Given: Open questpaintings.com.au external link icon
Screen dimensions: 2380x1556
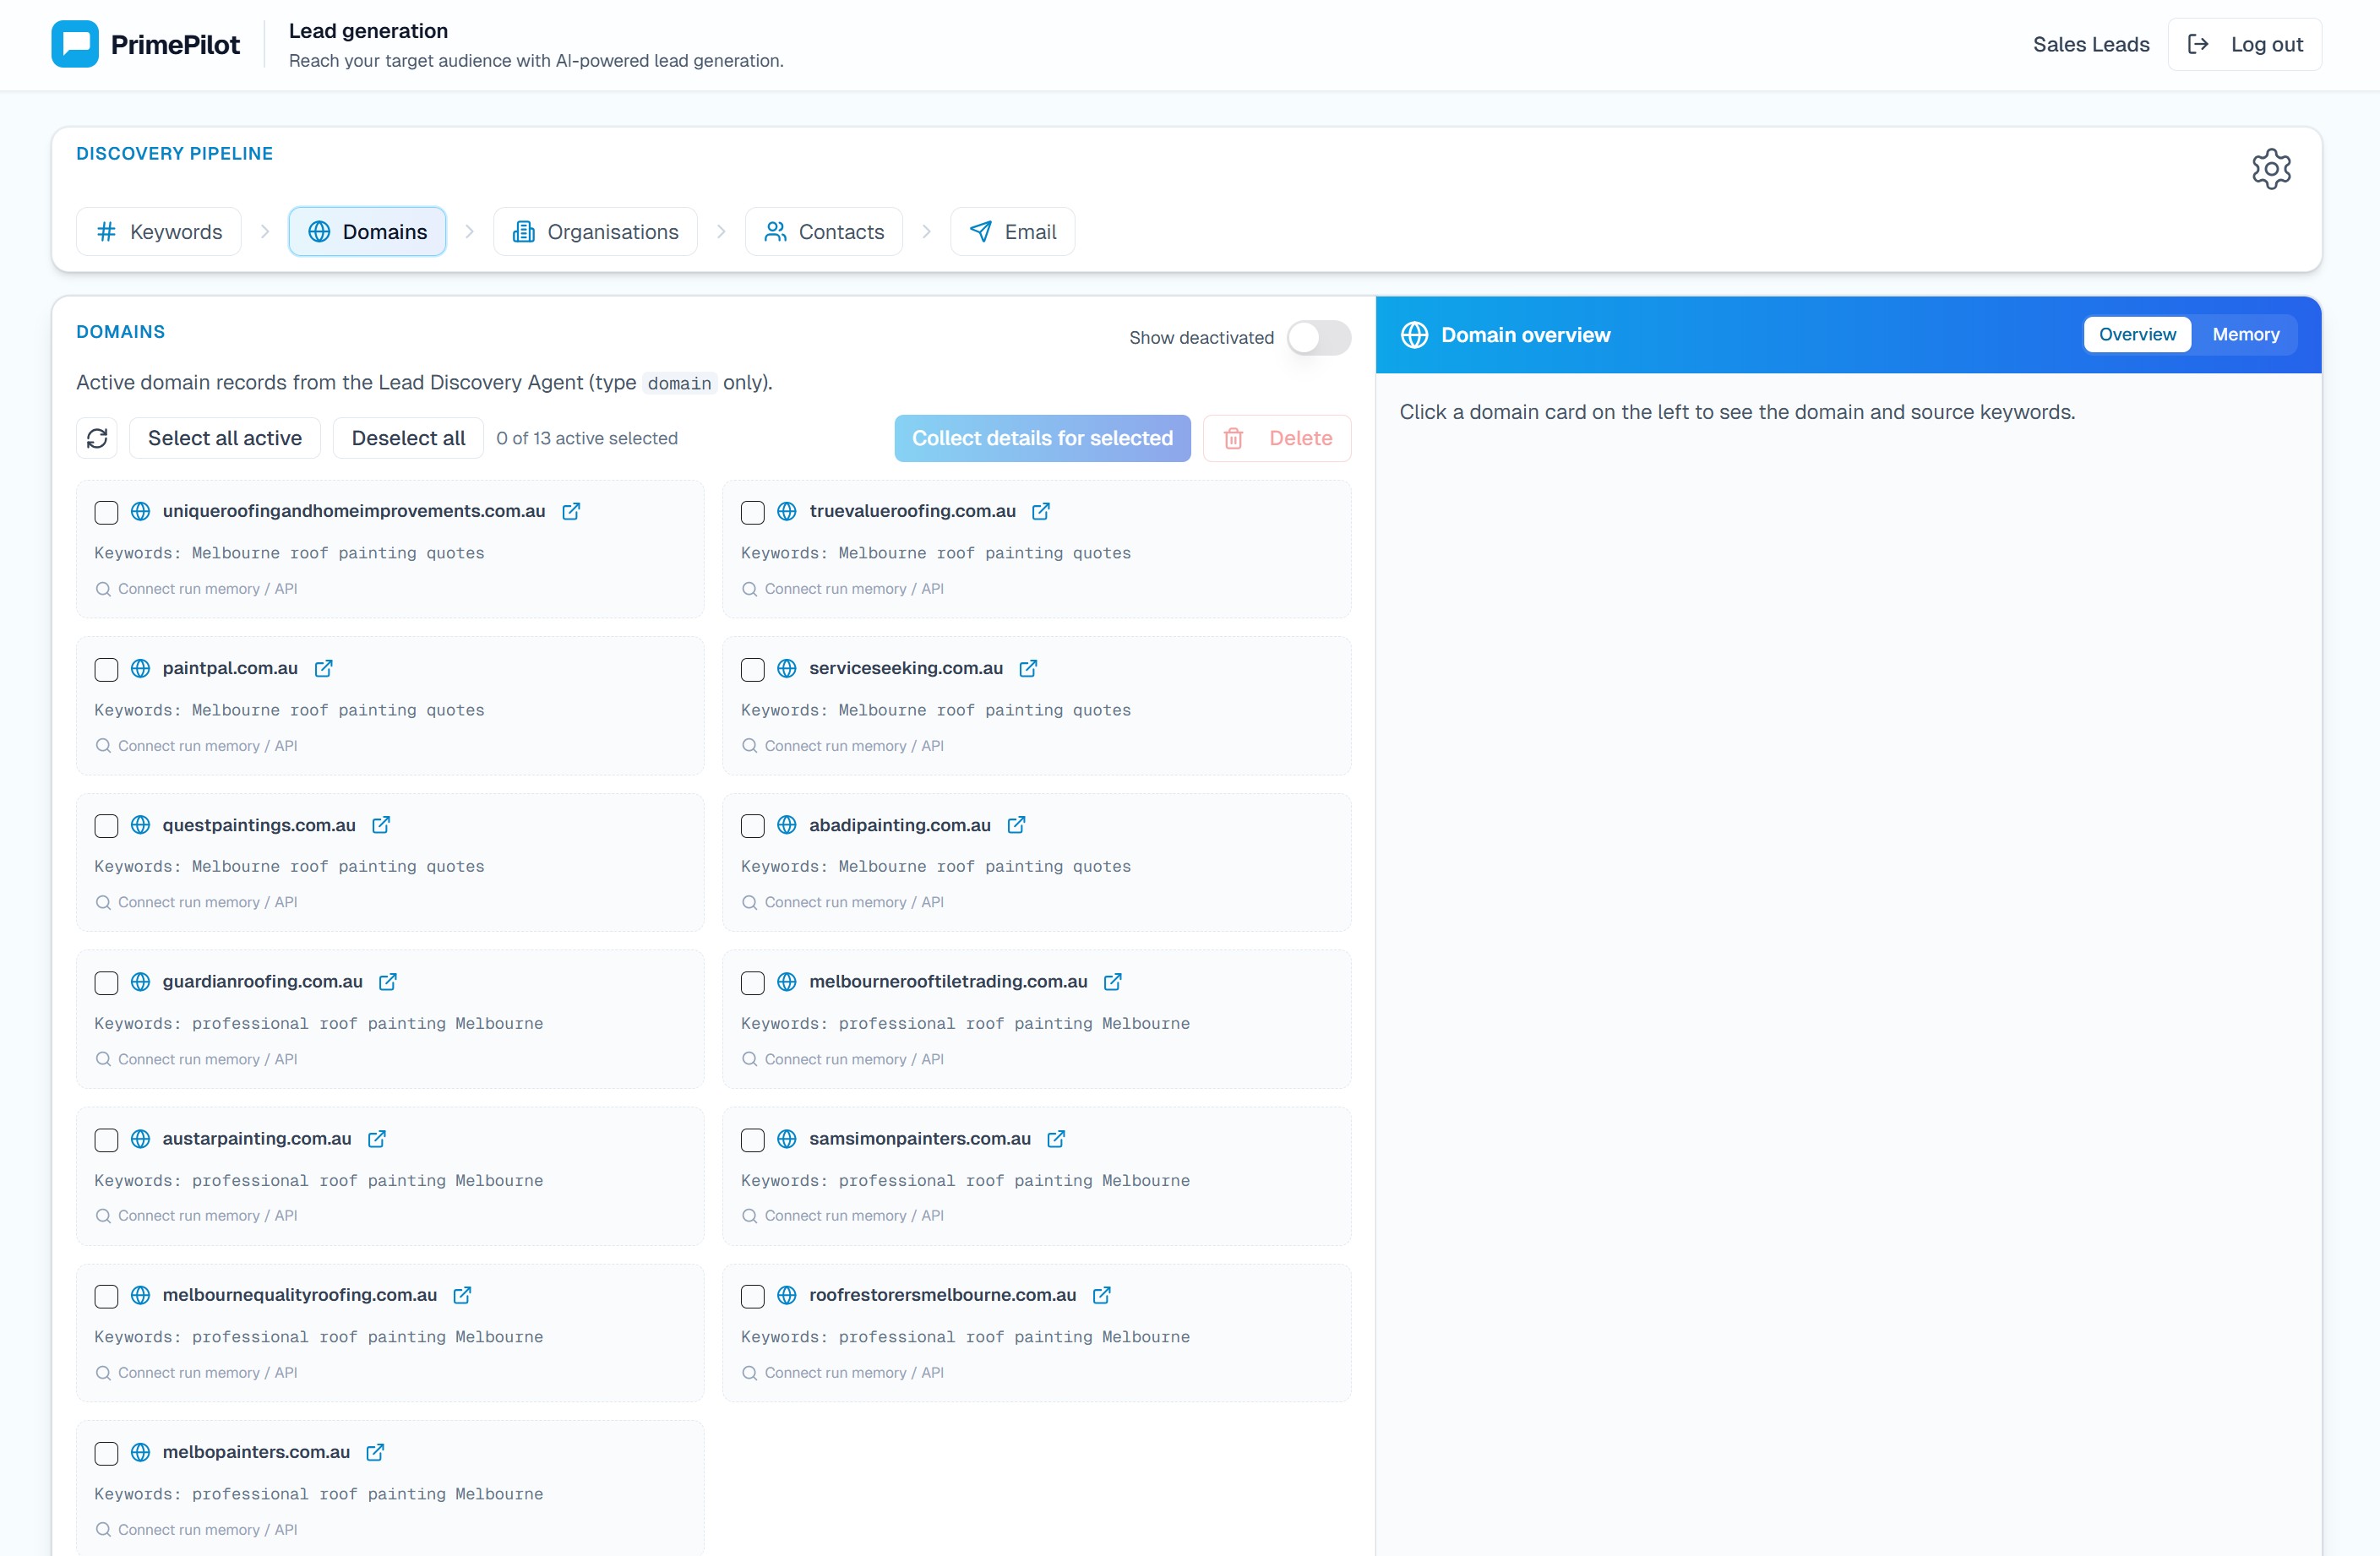Looking at the screenshot, I should coord(381,825).
